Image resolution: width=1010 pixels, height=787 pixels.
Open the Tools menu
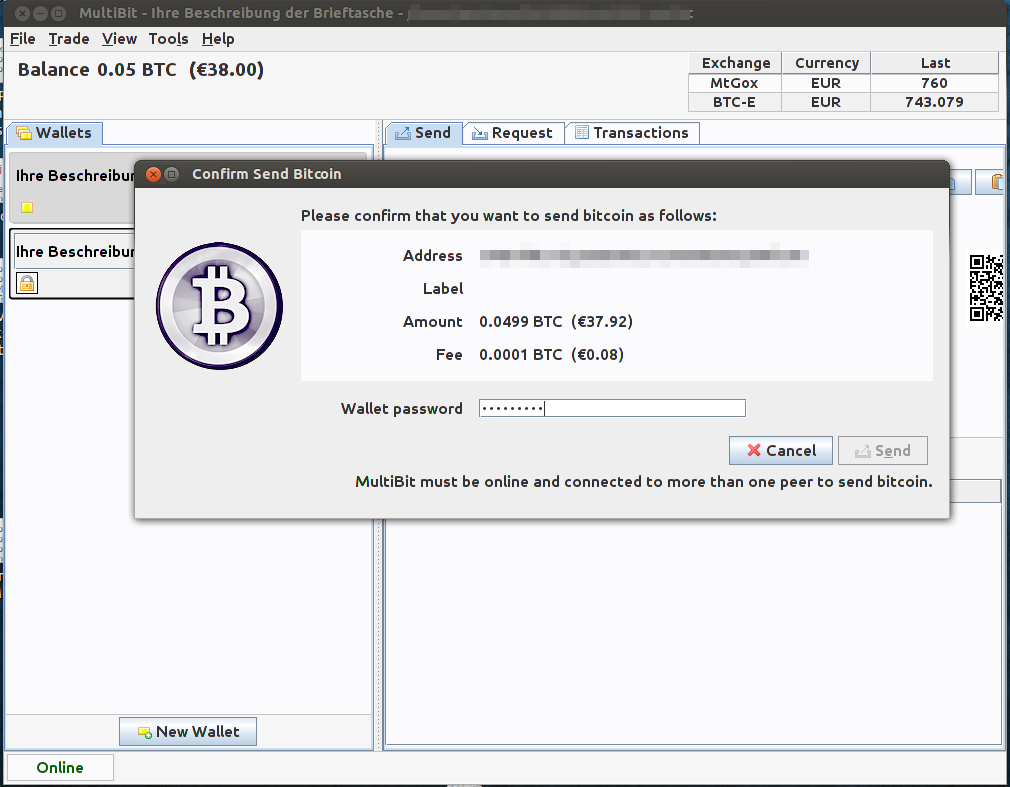[x=168, y=39]
